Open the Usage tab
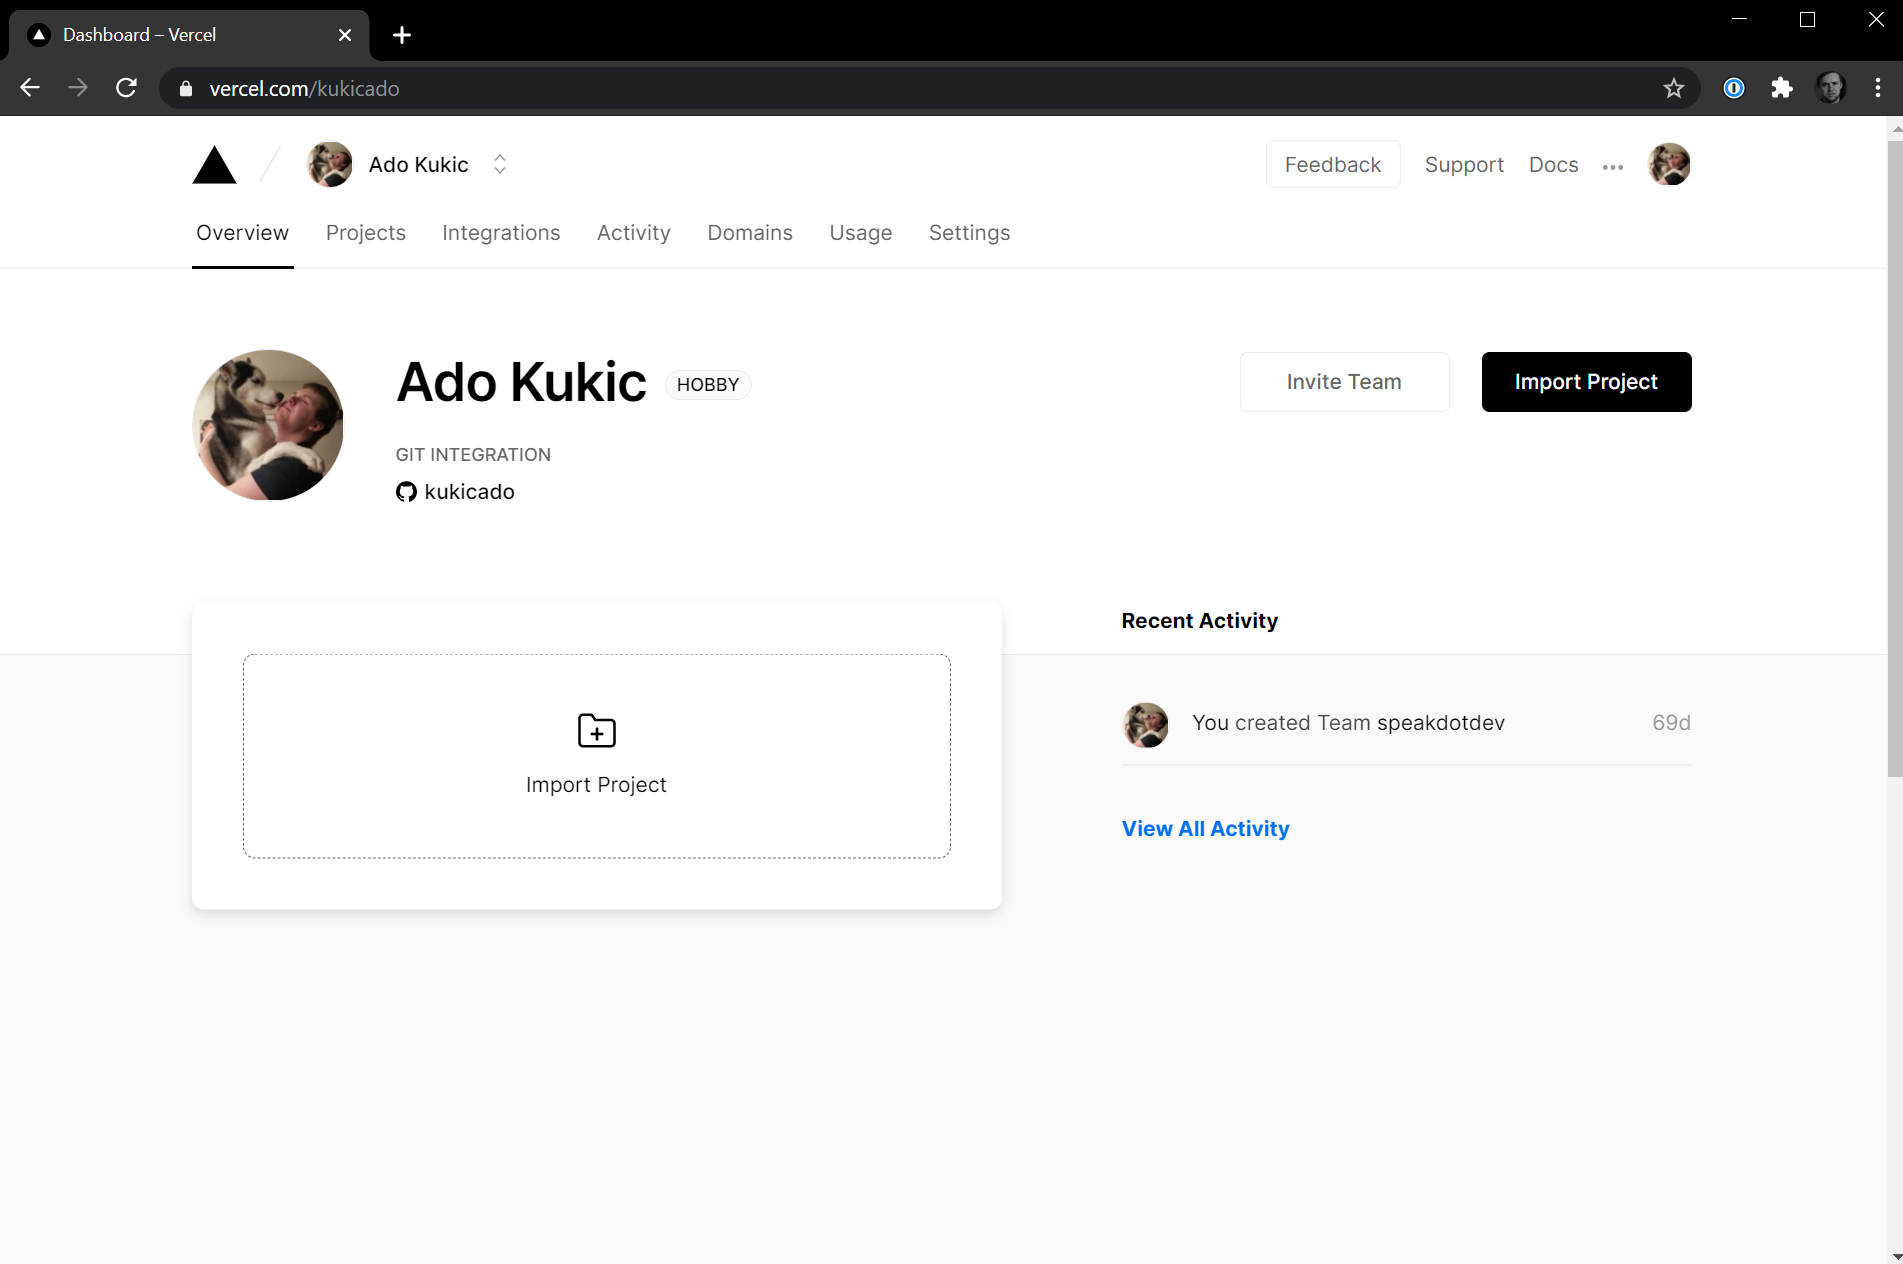The height and width of the screenshot is (1264, 1903). coord(861,233)
